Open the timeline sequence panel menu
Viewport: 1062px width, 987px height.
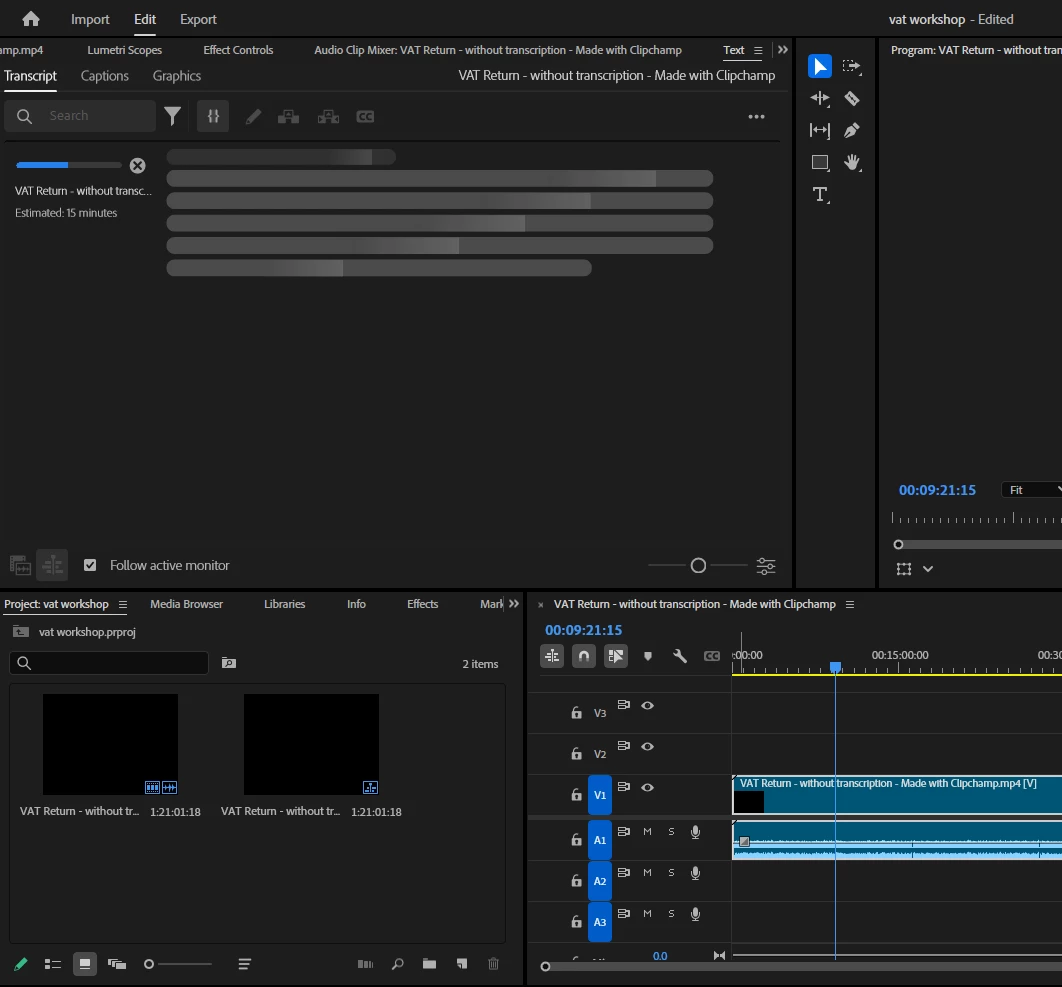[x=849, y=604]
